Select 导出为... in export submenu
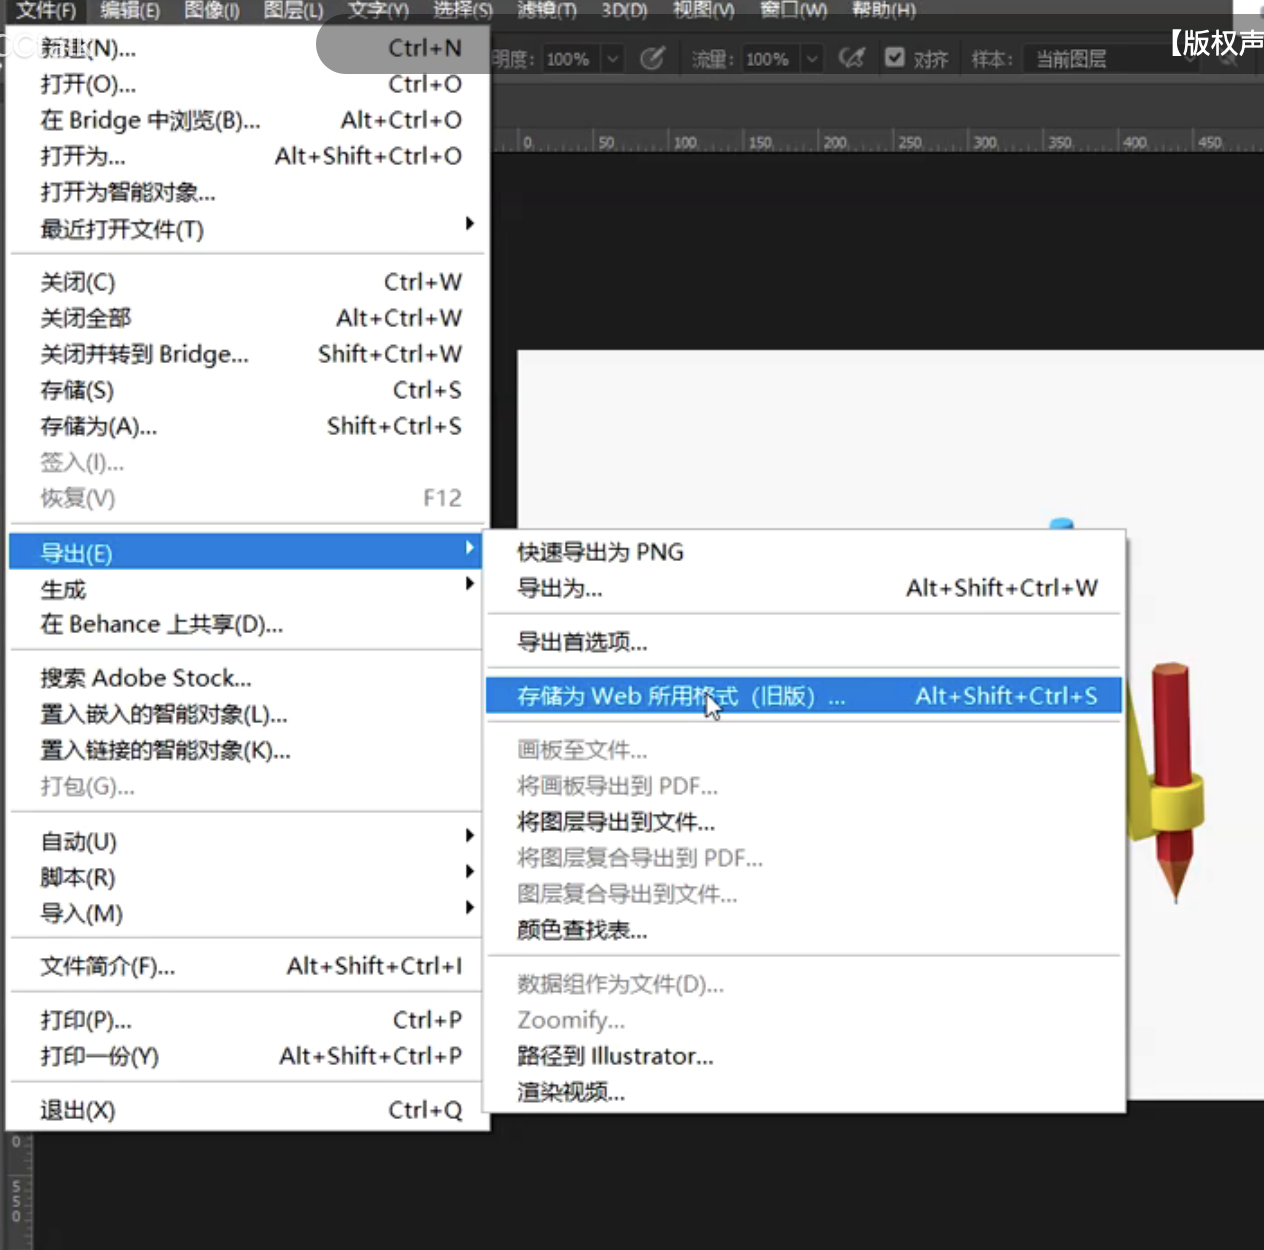This screenshot has width=1264, height=1250. point(803,588)
